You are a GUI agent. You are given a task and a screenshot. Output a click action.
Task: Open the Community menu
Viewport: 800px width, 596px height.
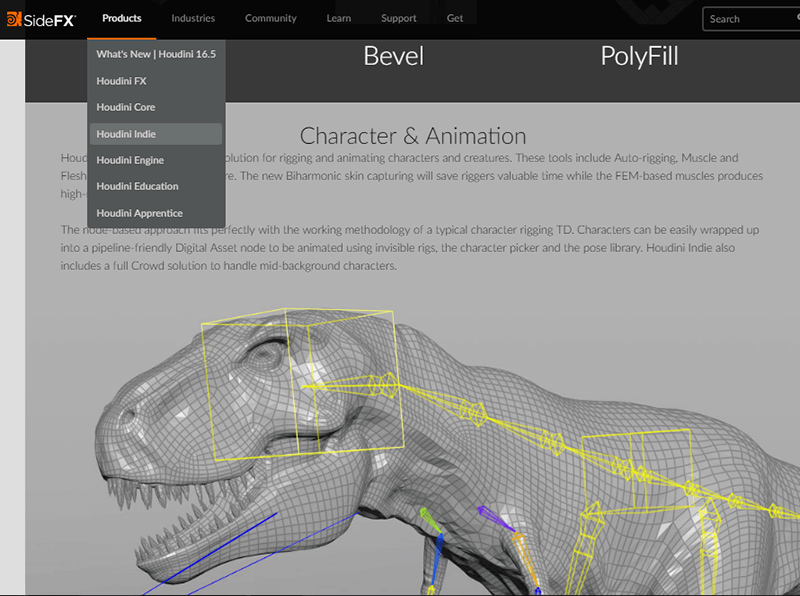(x=270, y=18)
